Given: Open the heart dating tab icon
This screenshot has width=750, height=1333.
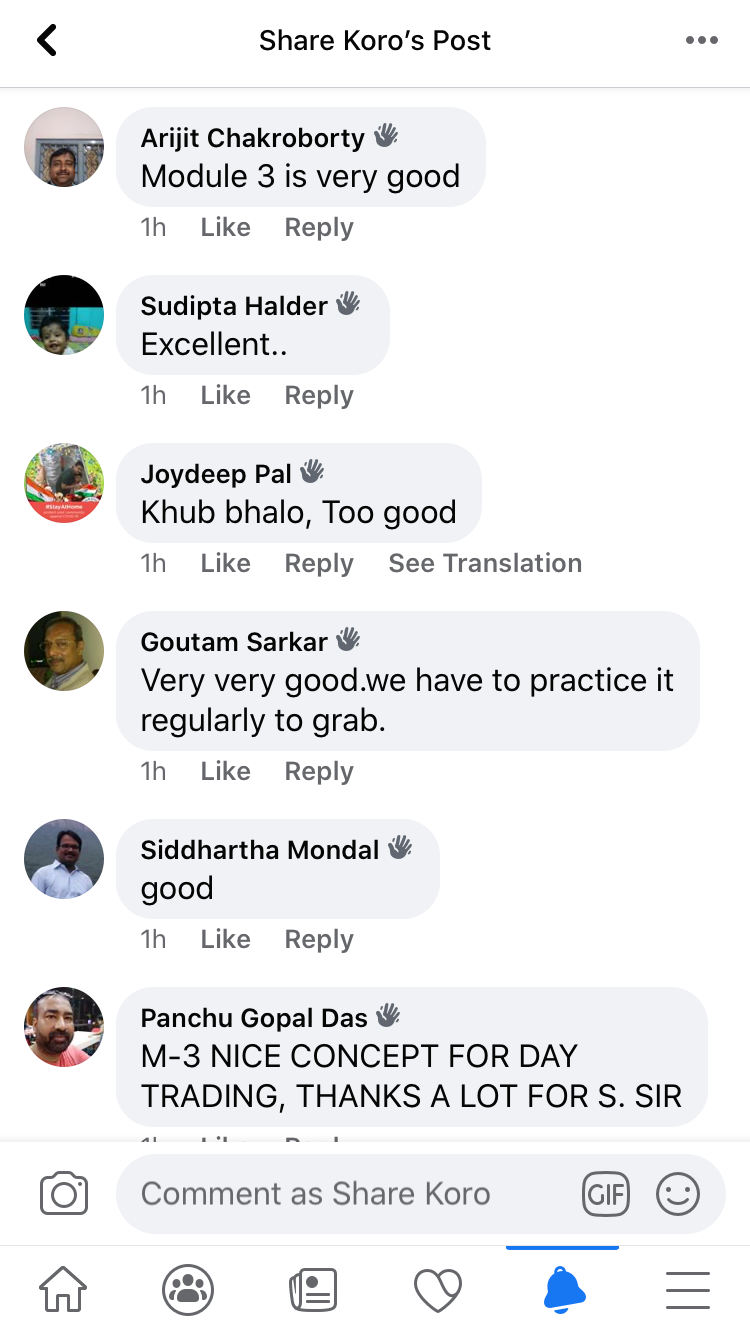Looking at the screenshot, I should click(438, 1290).
